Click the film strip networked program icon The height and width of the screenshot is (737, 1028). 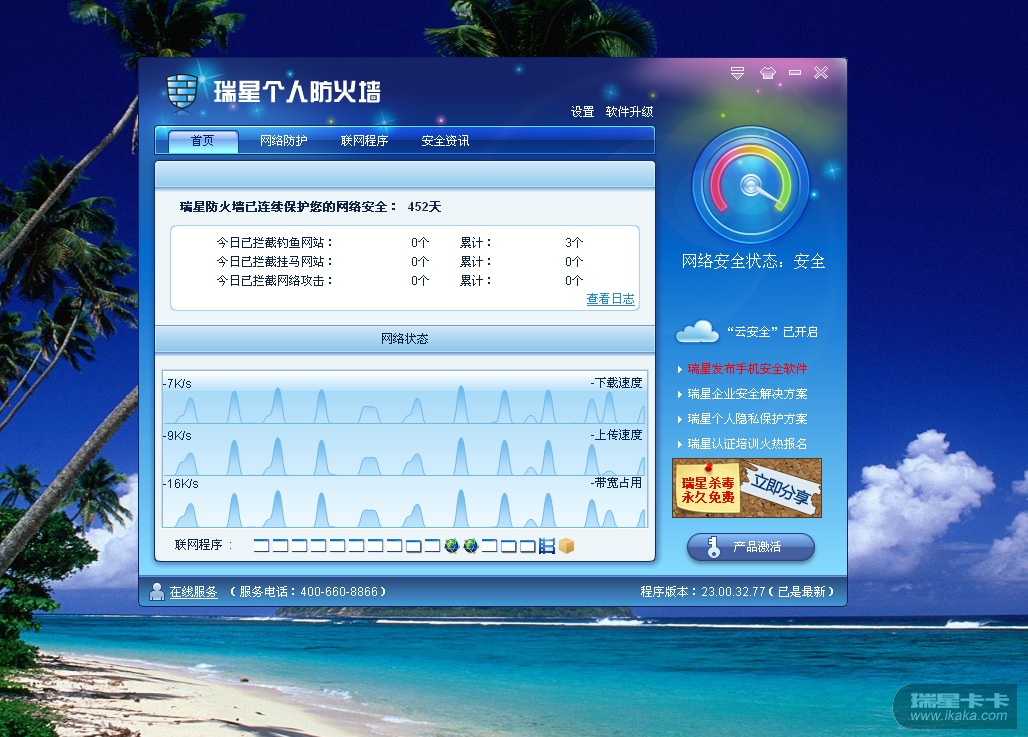pyautogui.click(x=547, y=546)
